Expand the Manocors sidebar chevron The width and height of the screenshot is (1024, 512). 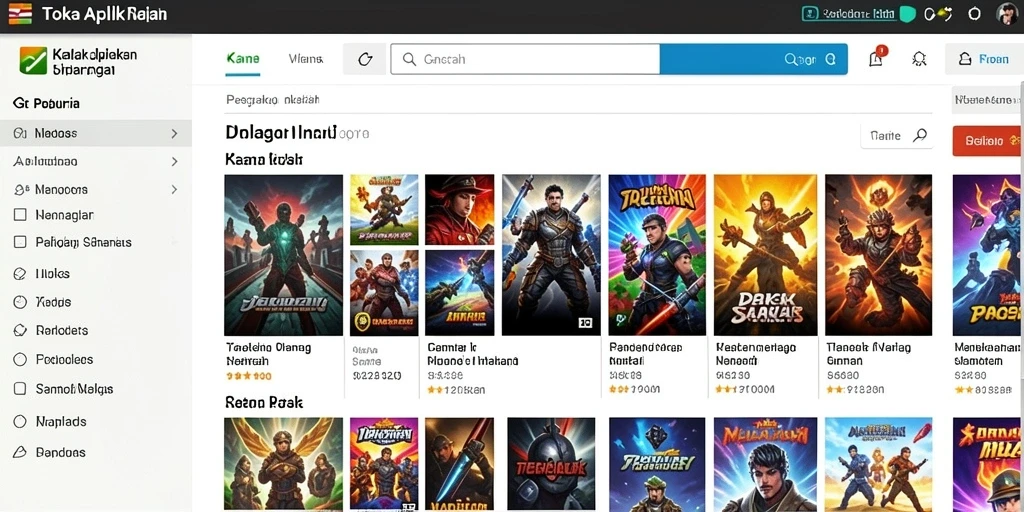pos(174,189)
